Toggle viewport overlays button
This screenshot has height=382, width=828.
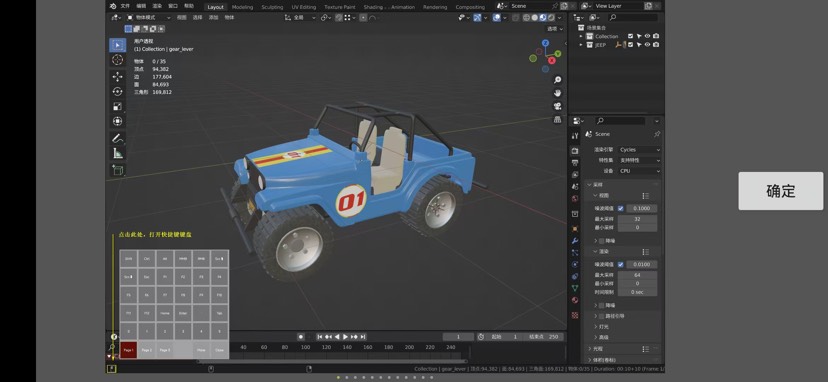click(497, 17)
